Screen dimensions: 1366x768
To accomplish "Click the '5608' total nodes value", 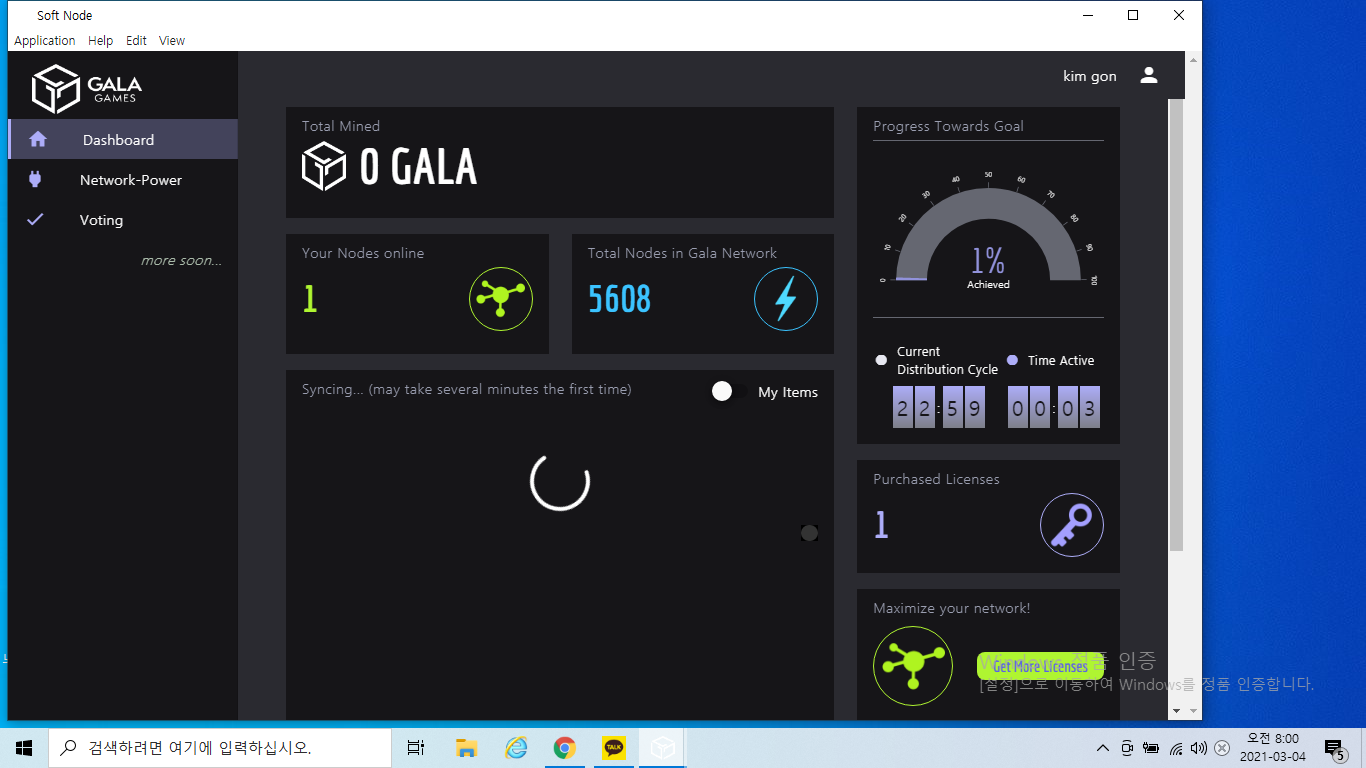I will tap(619, 299).
